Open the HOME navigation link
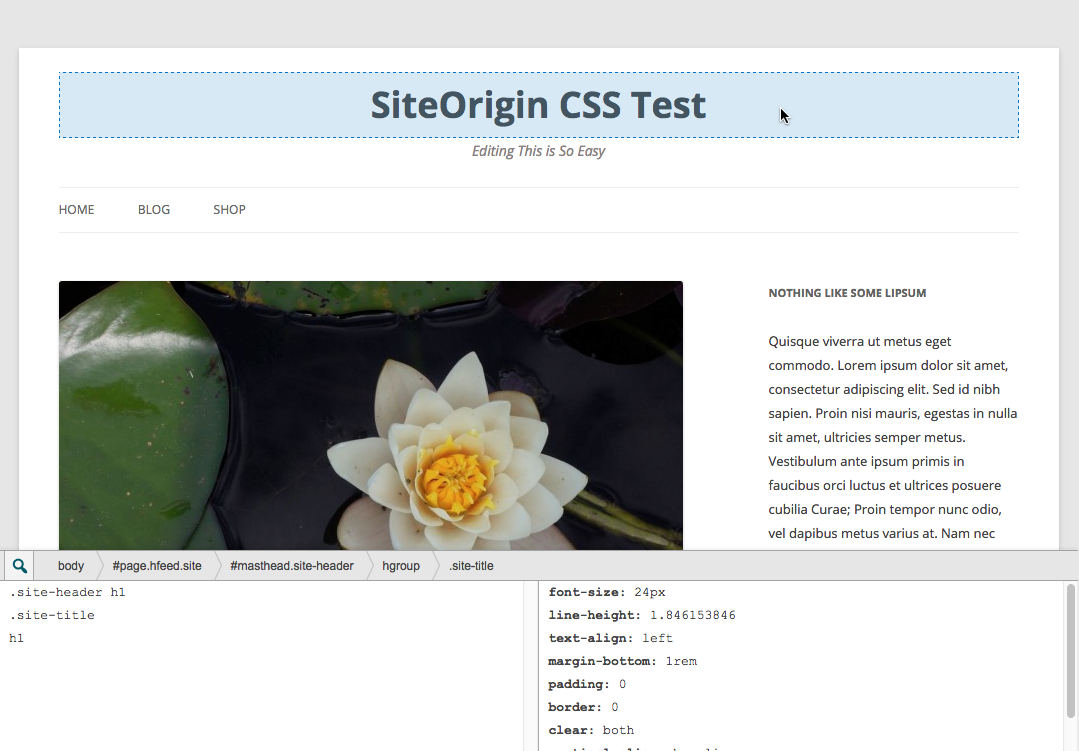Image resolution: width=1079 pixels, height=751 pixels. pyautogui.click(x=76, y=209)
